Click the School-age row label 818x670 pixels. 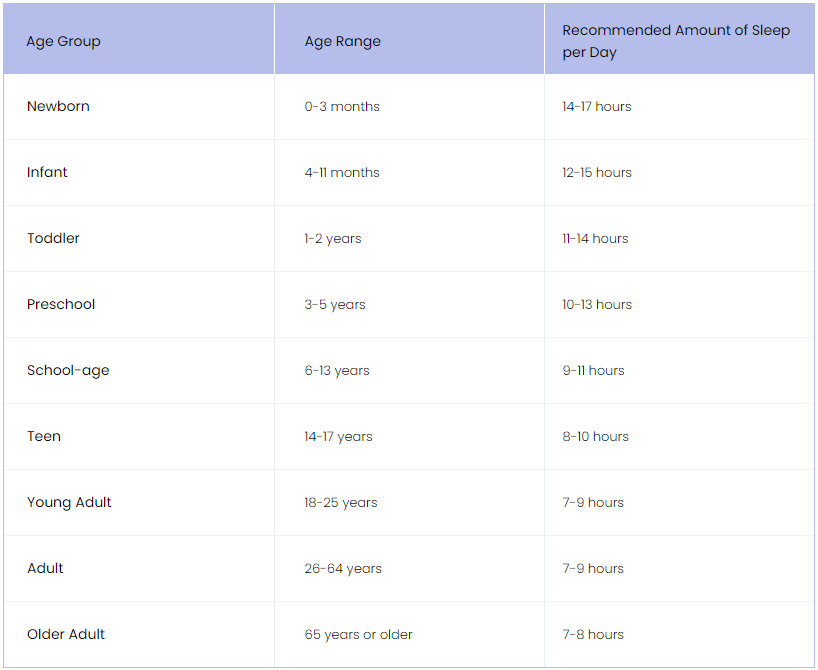[x=68, y=371]
